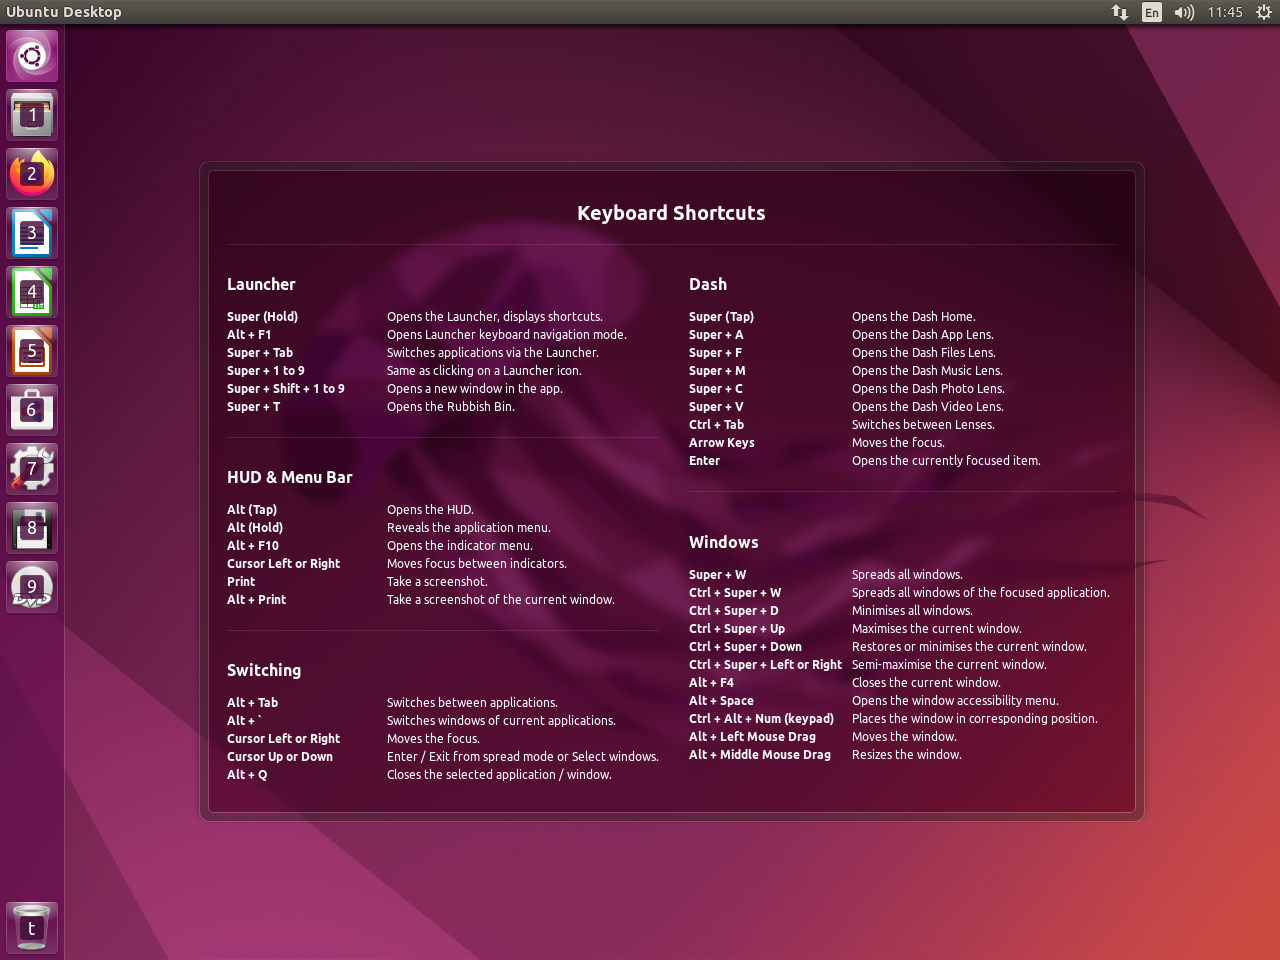Click the Windows section heading
This screenshot has width=1280, height=960.
pyautogui.click(x=724, y=542)
